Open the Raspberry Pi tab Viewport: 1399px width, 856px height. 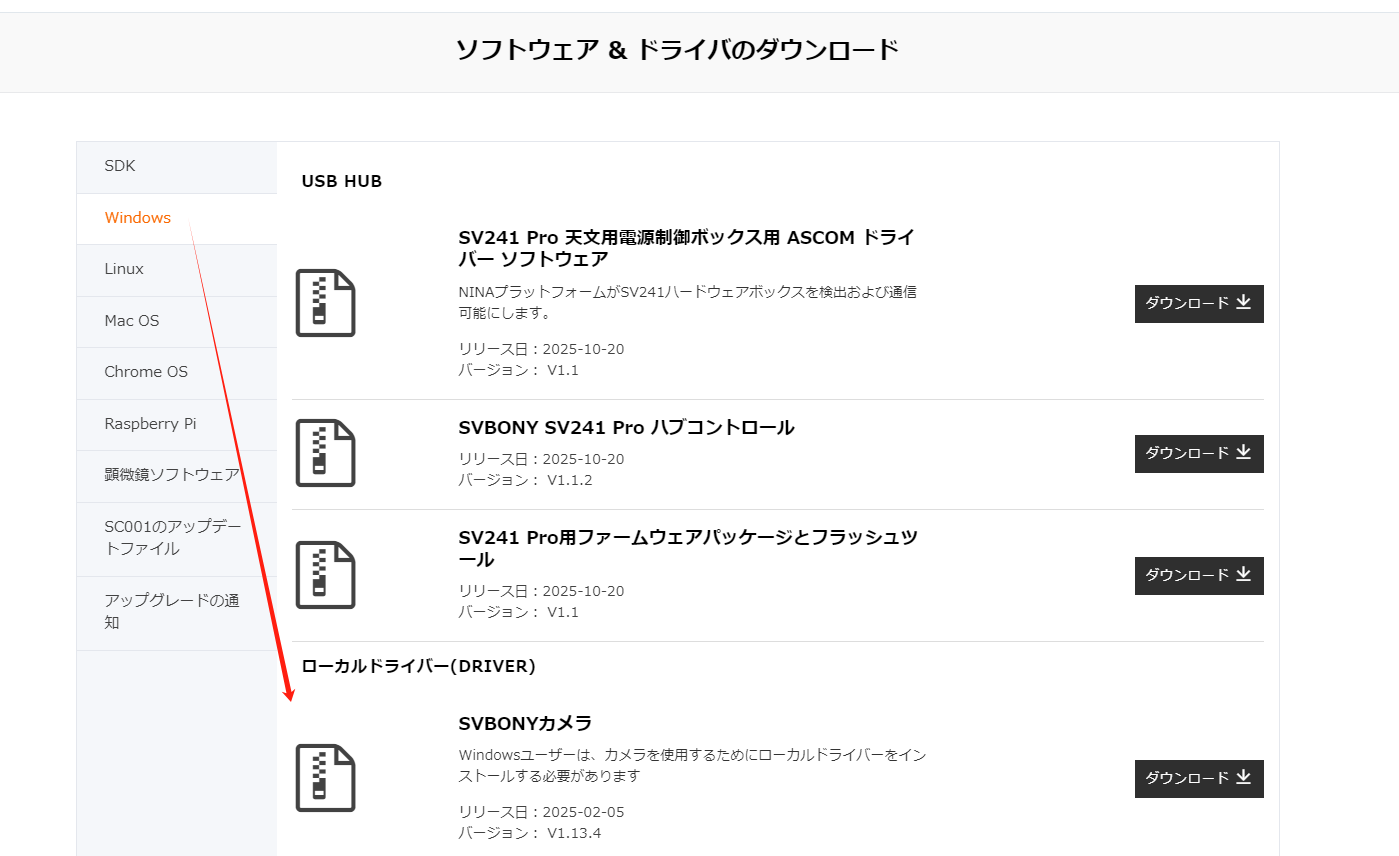(150, 424)
